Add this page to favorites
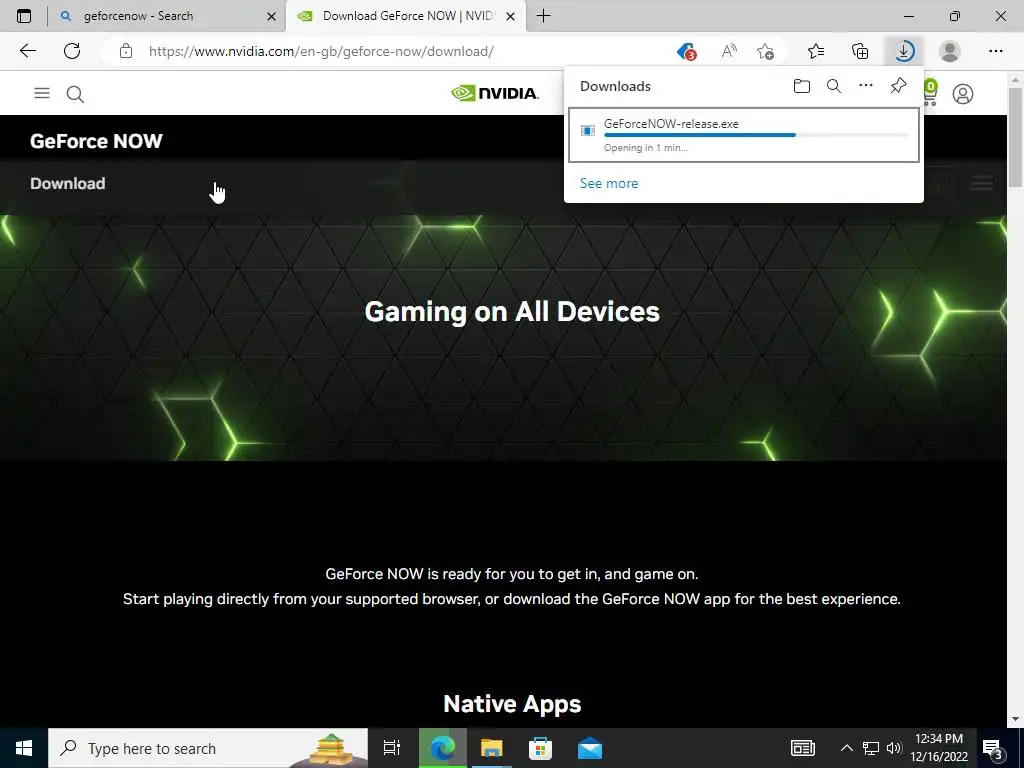Viewport: 1024px width, 768px height. pos(765,51)
